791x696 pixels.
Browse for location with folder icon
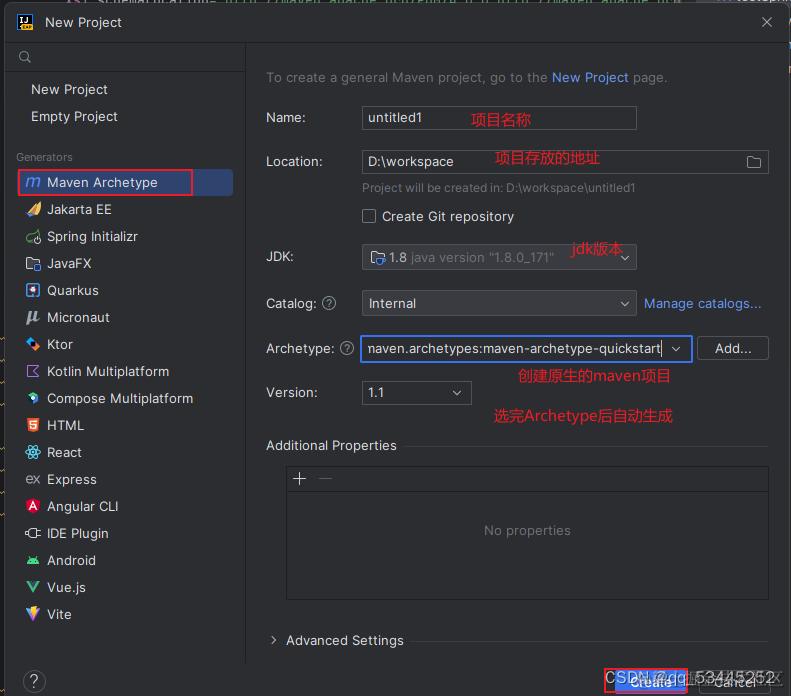[754, 162]
